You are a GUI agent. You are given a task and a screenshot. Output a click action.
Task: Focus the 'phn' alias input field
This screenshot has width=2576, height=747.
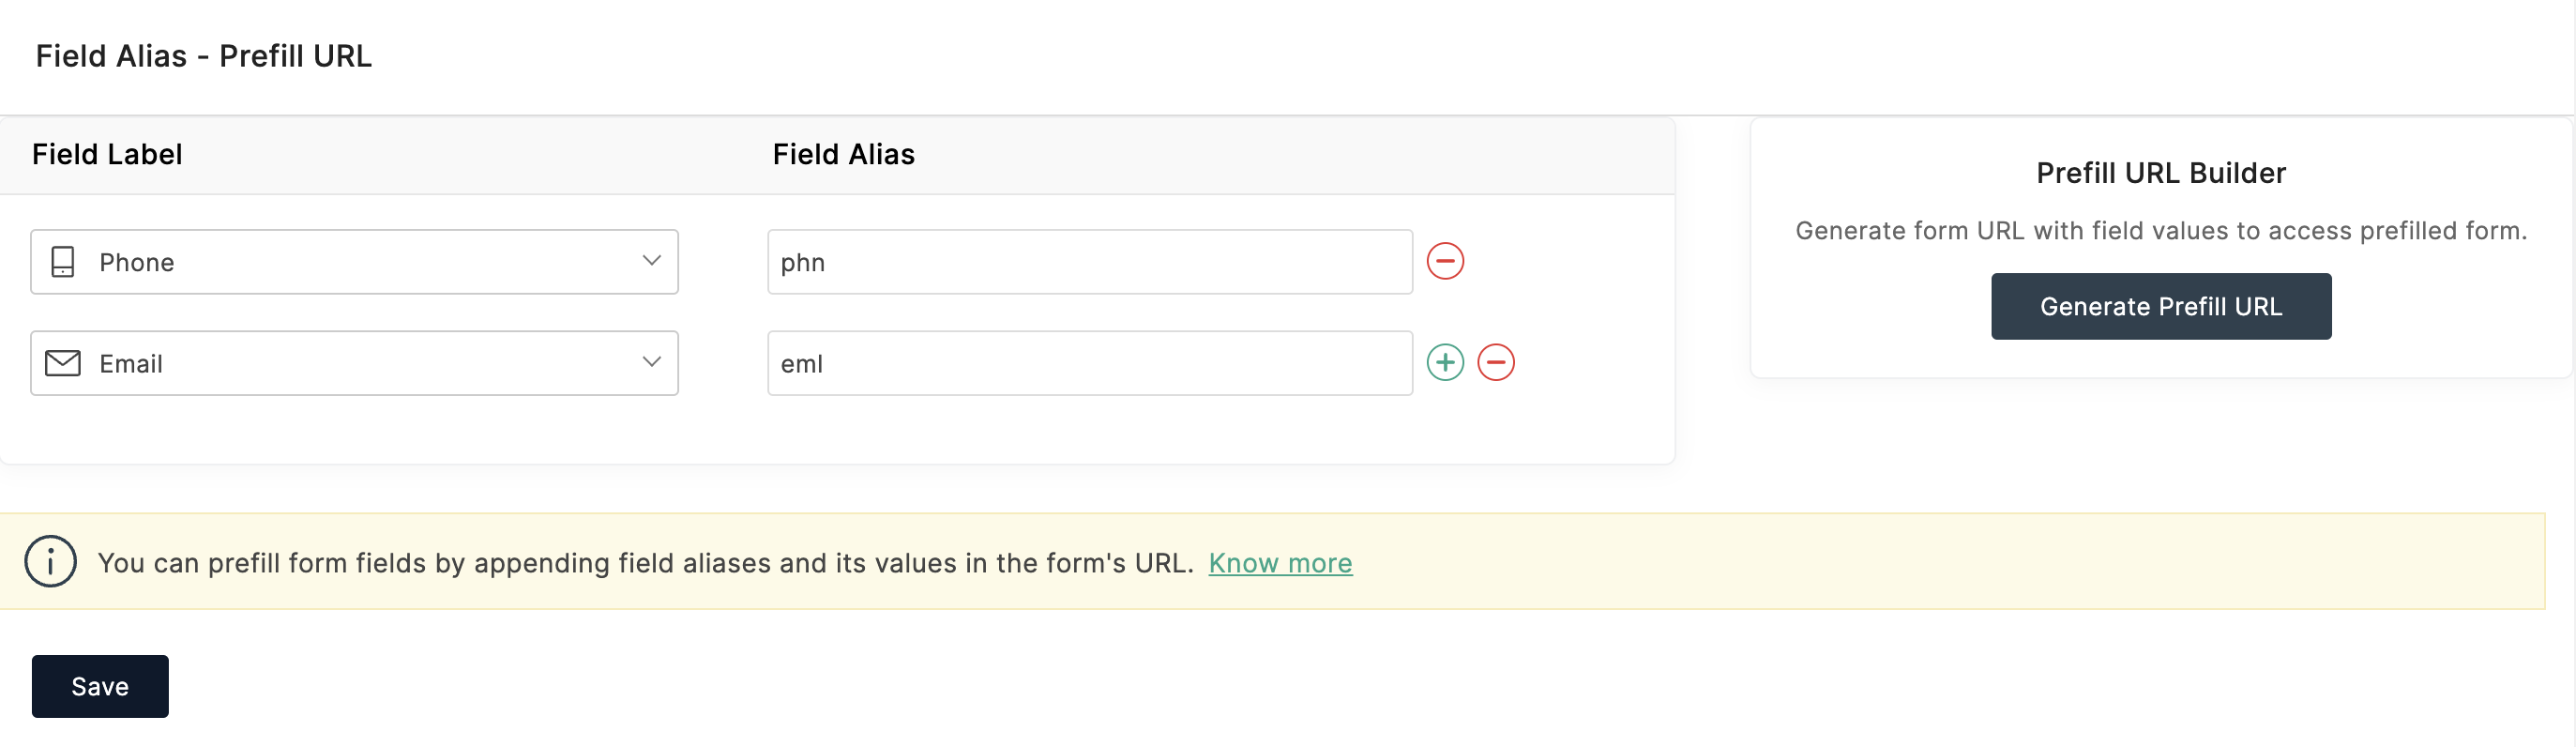tap(1089, 262)
